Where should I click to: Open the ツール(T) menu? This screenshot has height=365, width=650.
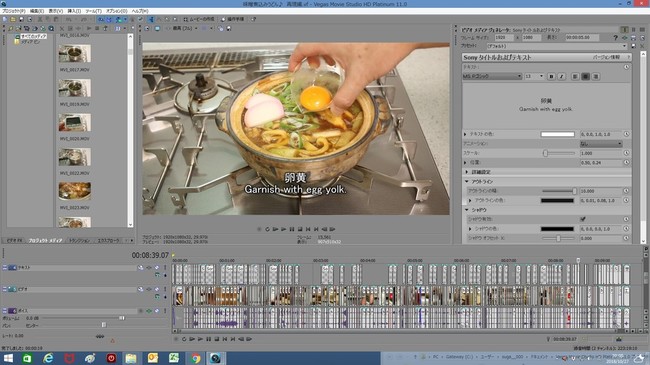(x=93, y=11)
